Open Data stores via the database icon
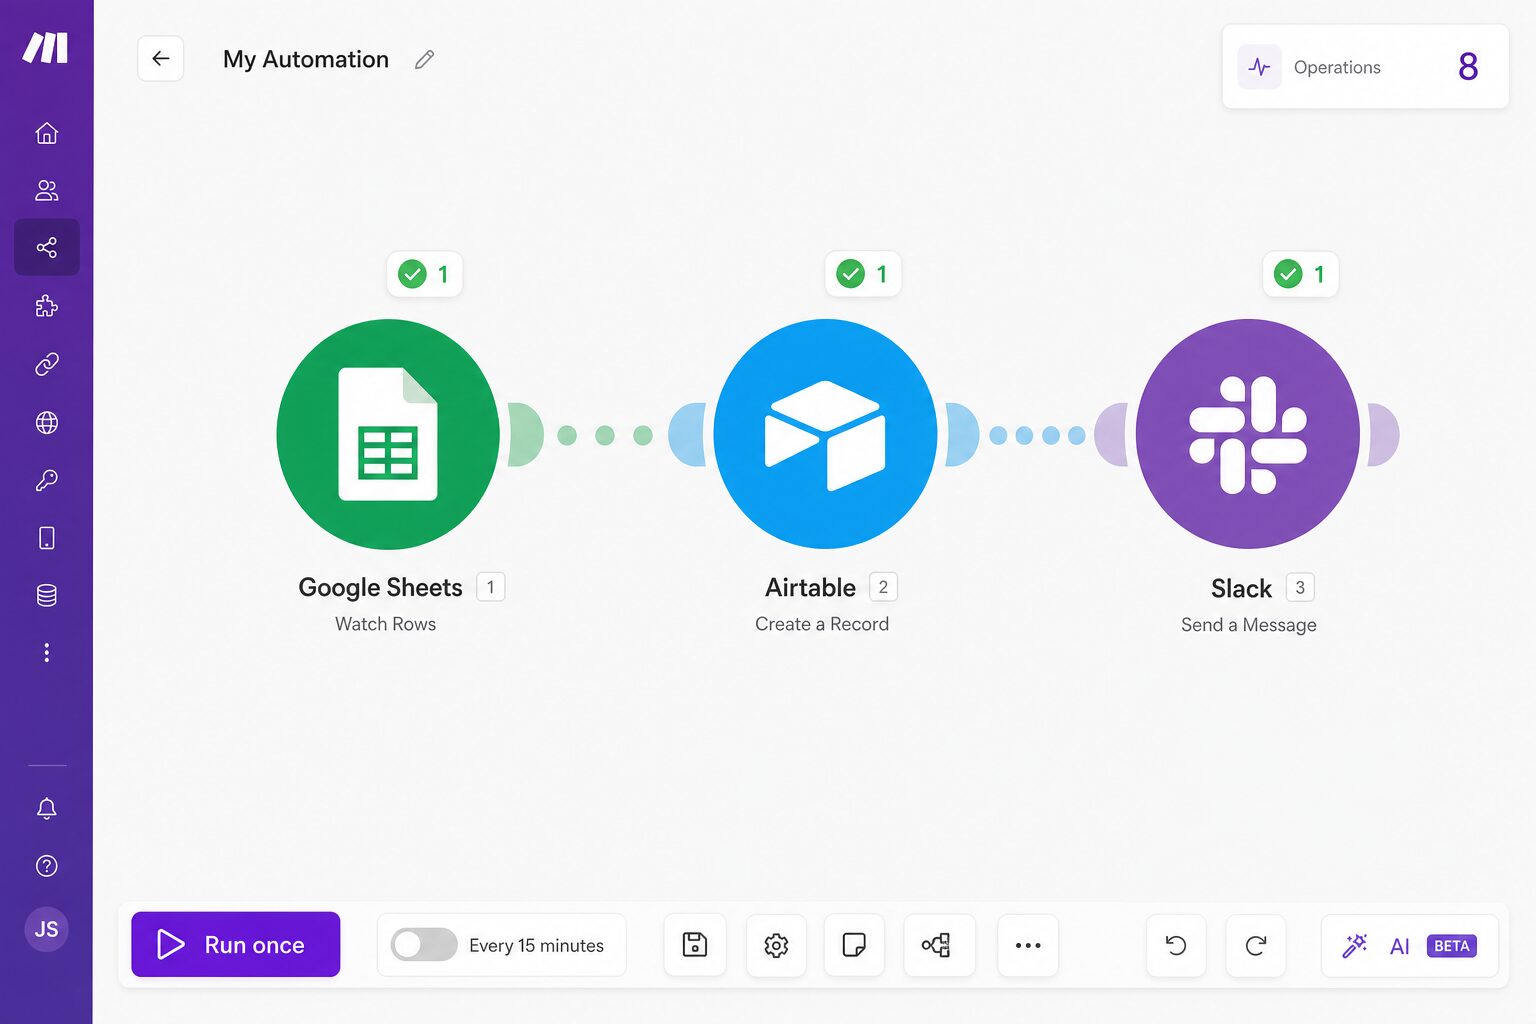The image size is (1536, 1024). pos(46,596)
